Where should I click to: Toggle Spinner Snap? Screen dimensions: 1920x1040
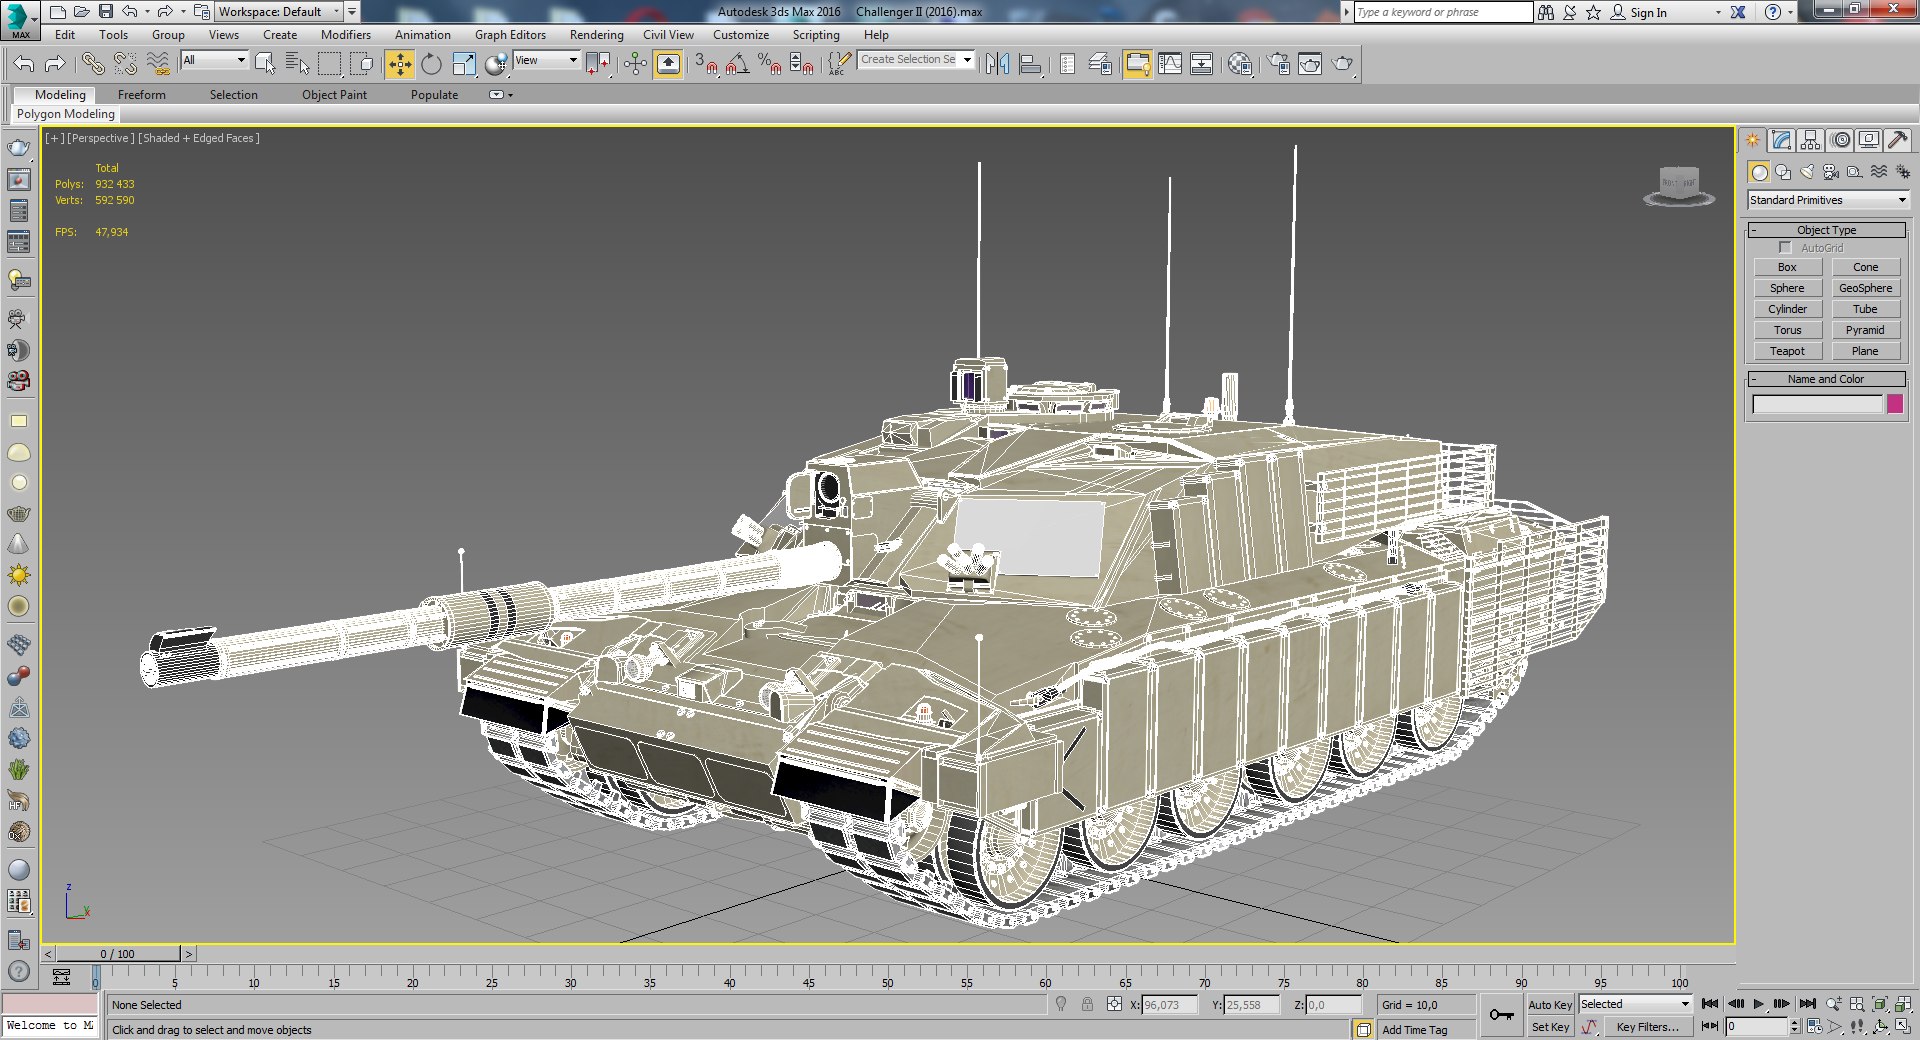[x=802, y=64]
